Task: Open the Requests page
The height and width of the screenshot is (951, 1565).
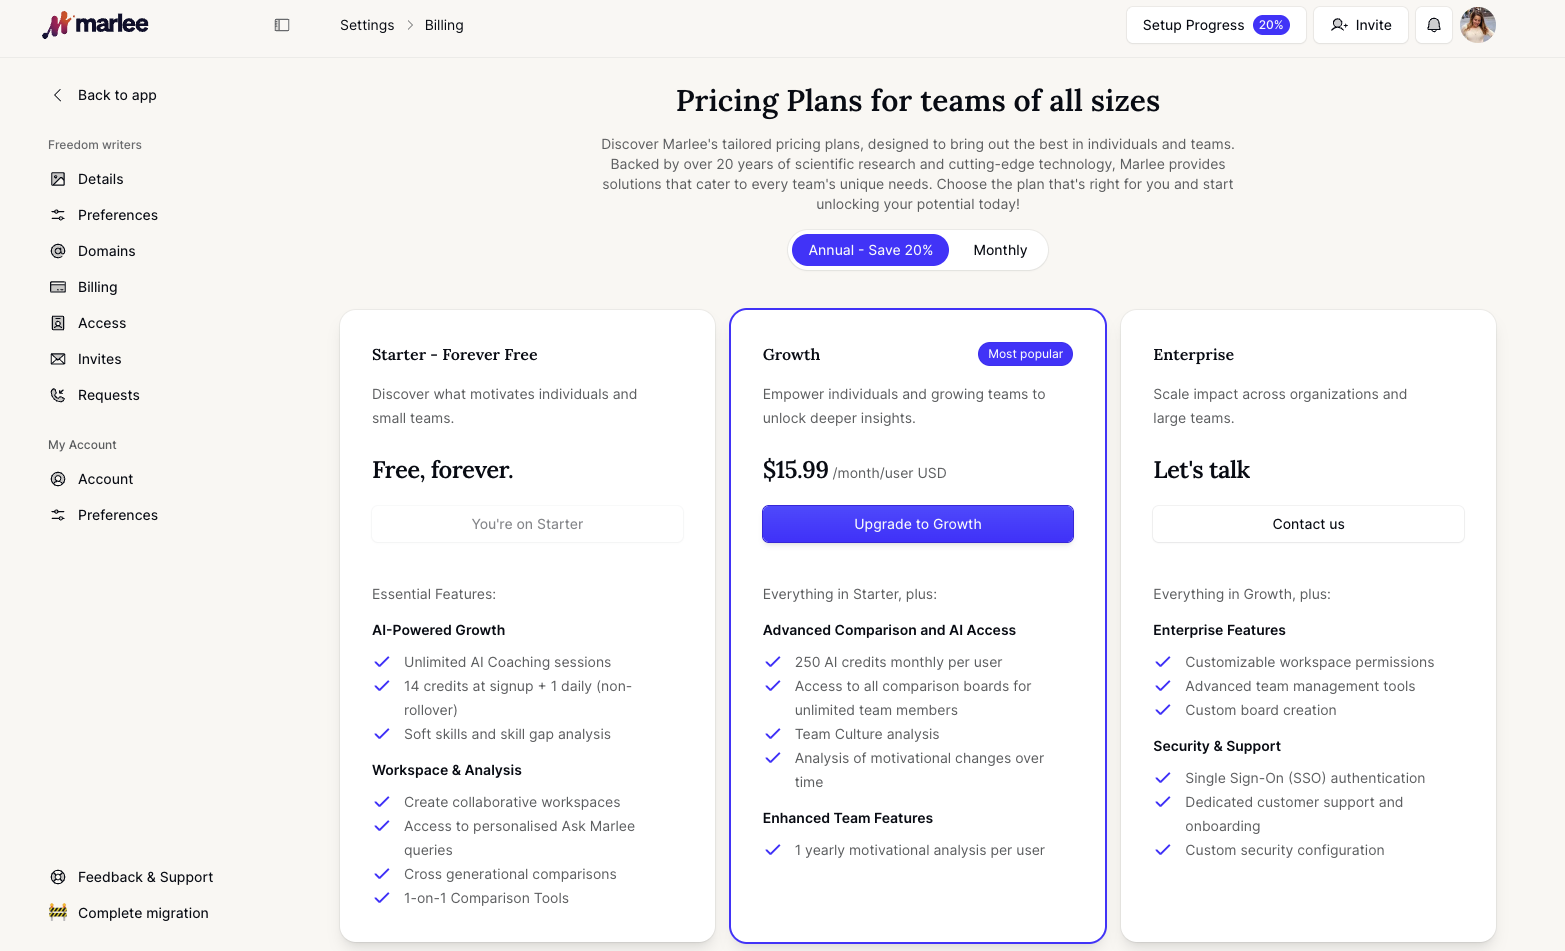Action: pos(108,395)
